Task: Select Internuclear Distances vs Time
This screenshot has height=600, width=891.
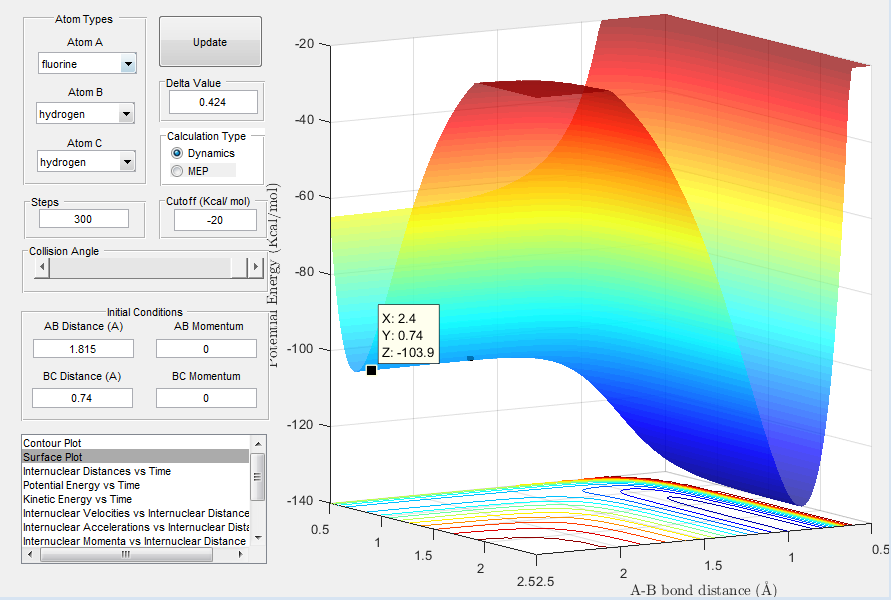Action: pyautogui.click(x=136, y=471)
